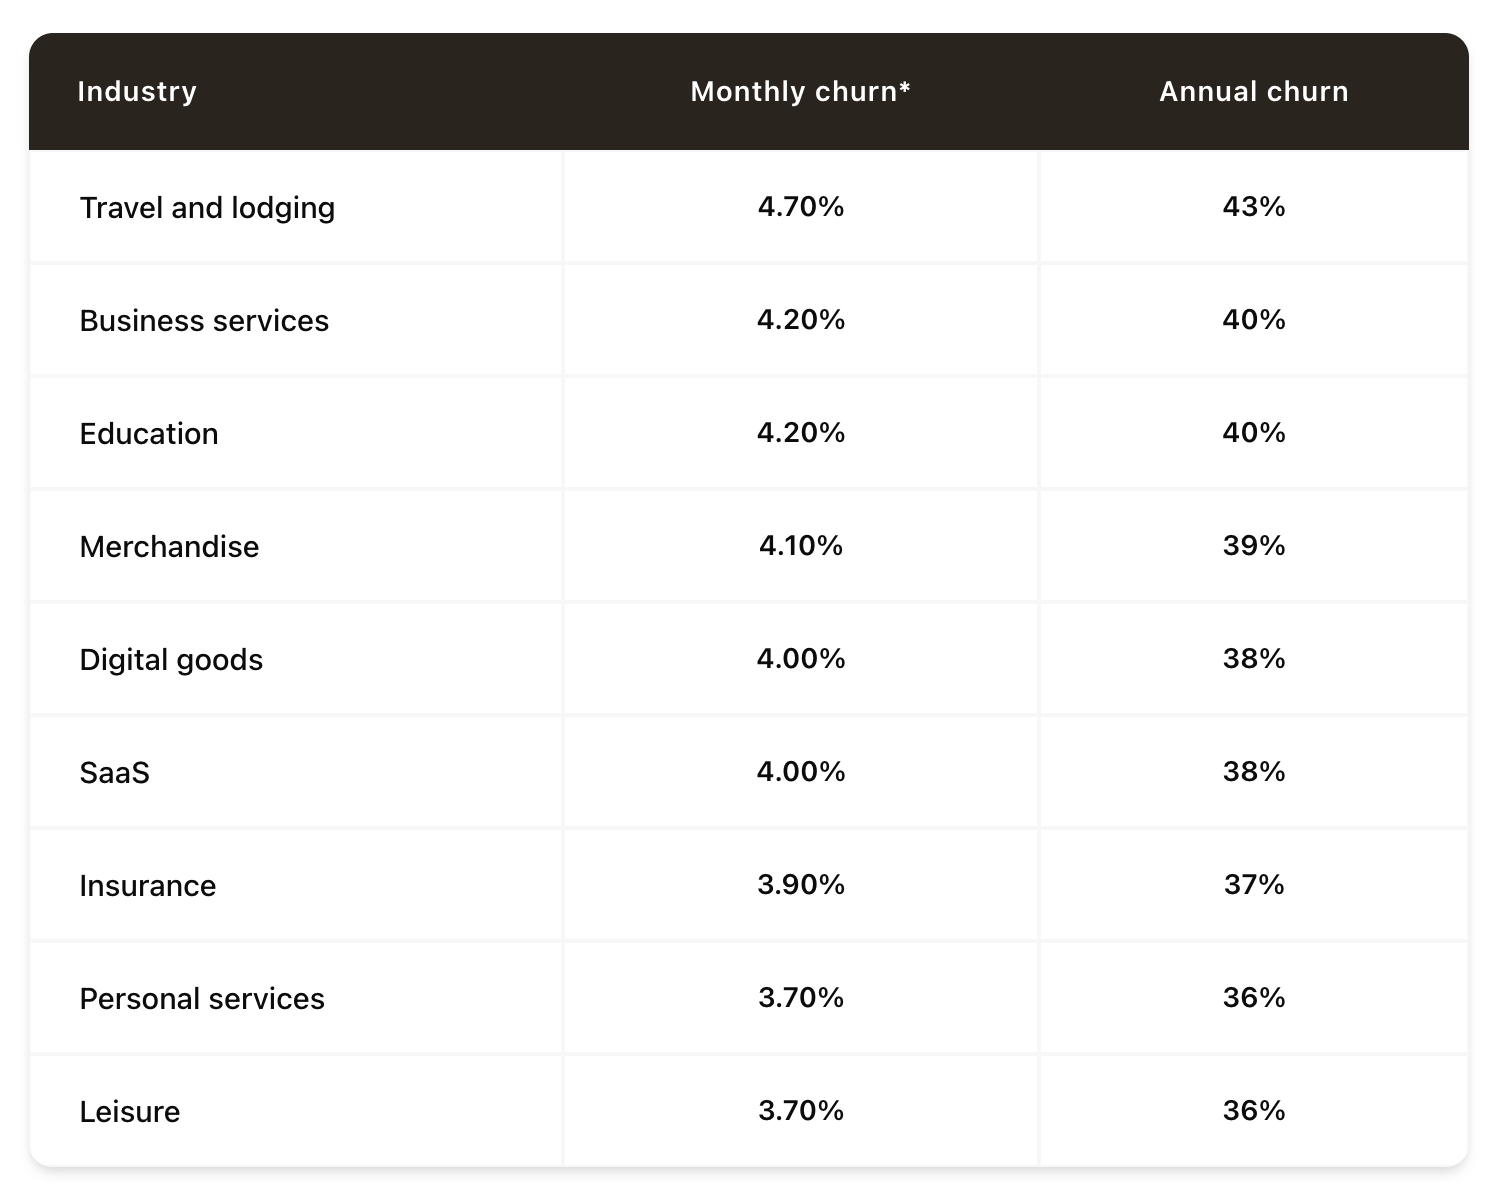Click the Annual churn column header
1490x1184 pixels.
coord(1253,91)
